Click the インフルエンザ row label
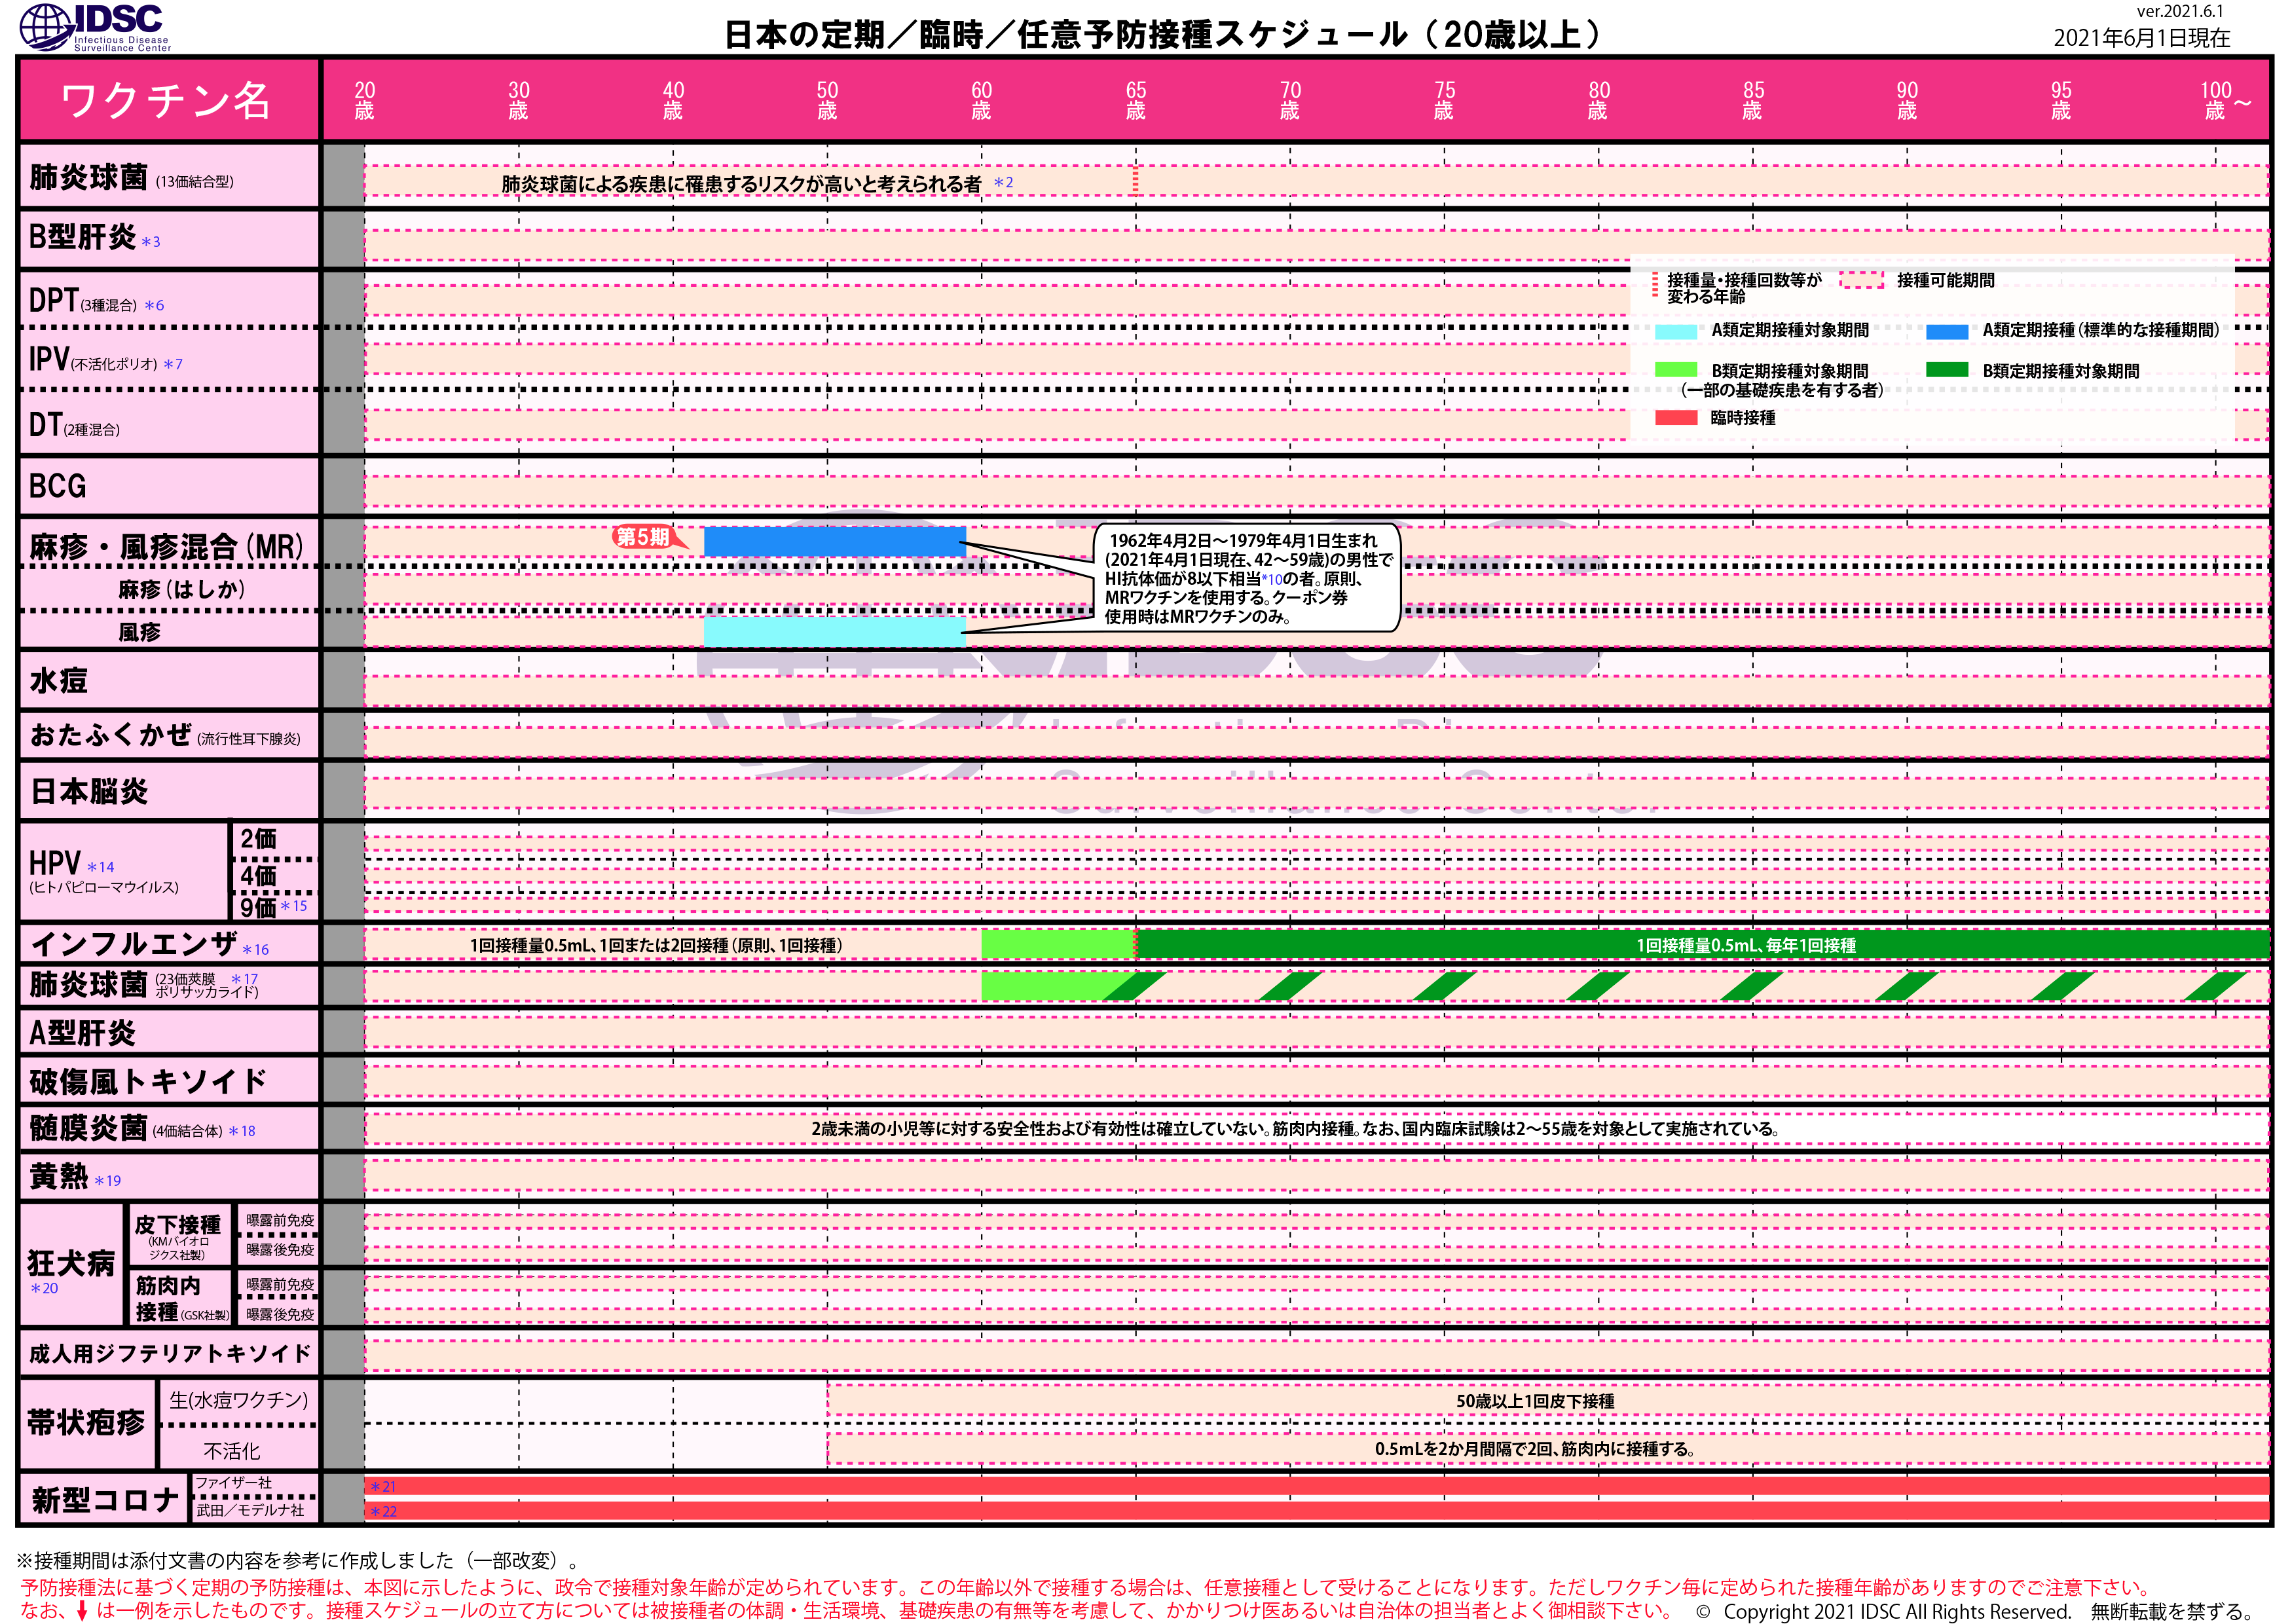The width and height of the screenshot is (2290, 1624). (135, 943)
